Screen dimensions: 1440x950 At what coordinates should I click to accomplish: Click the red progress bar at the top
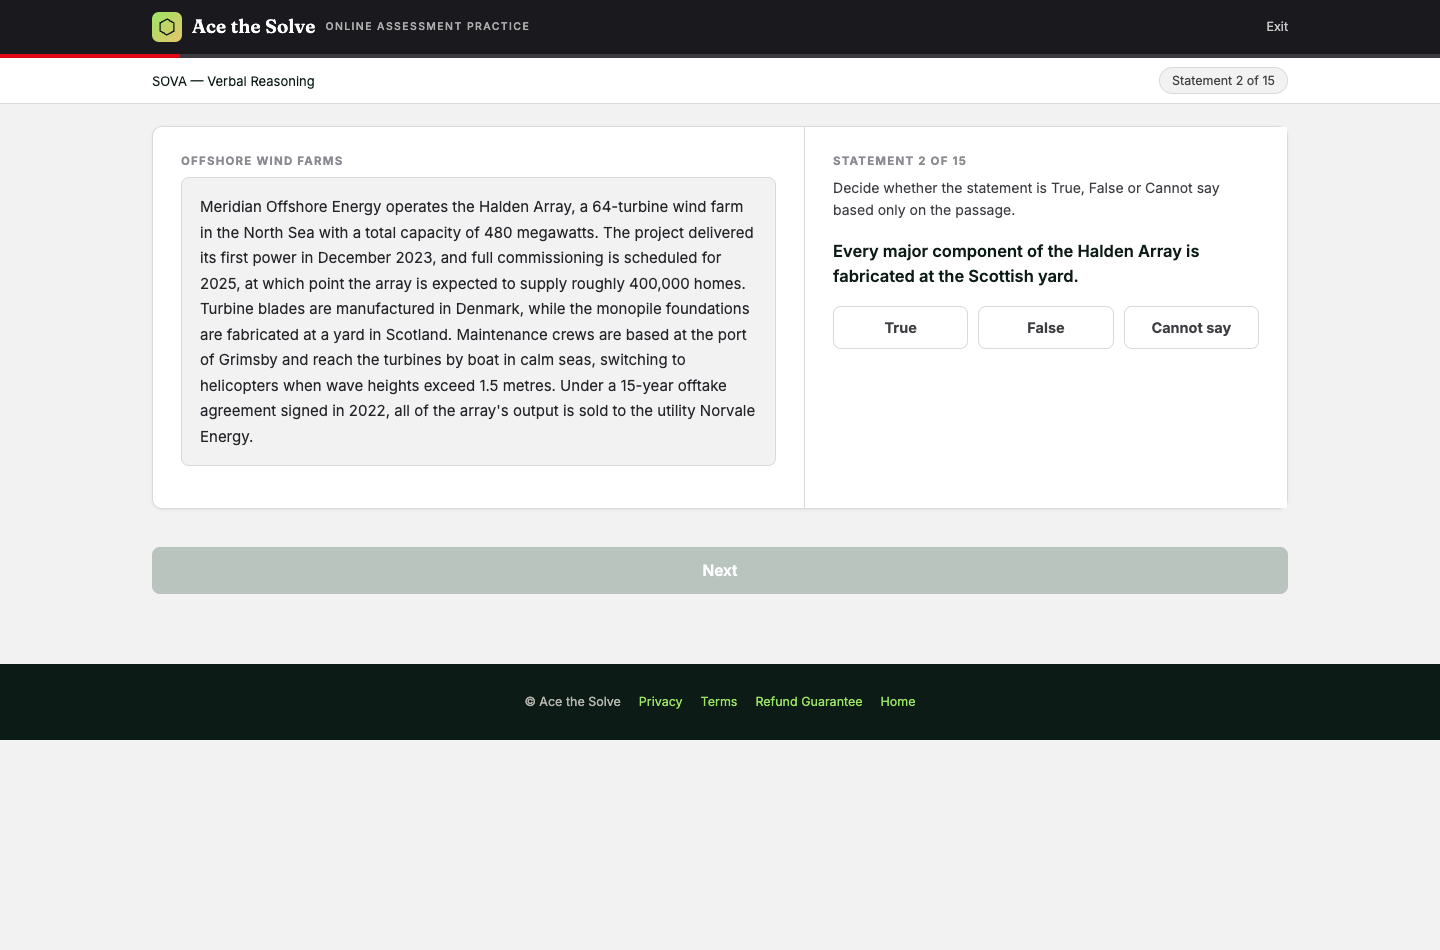[x=90, y=56]
